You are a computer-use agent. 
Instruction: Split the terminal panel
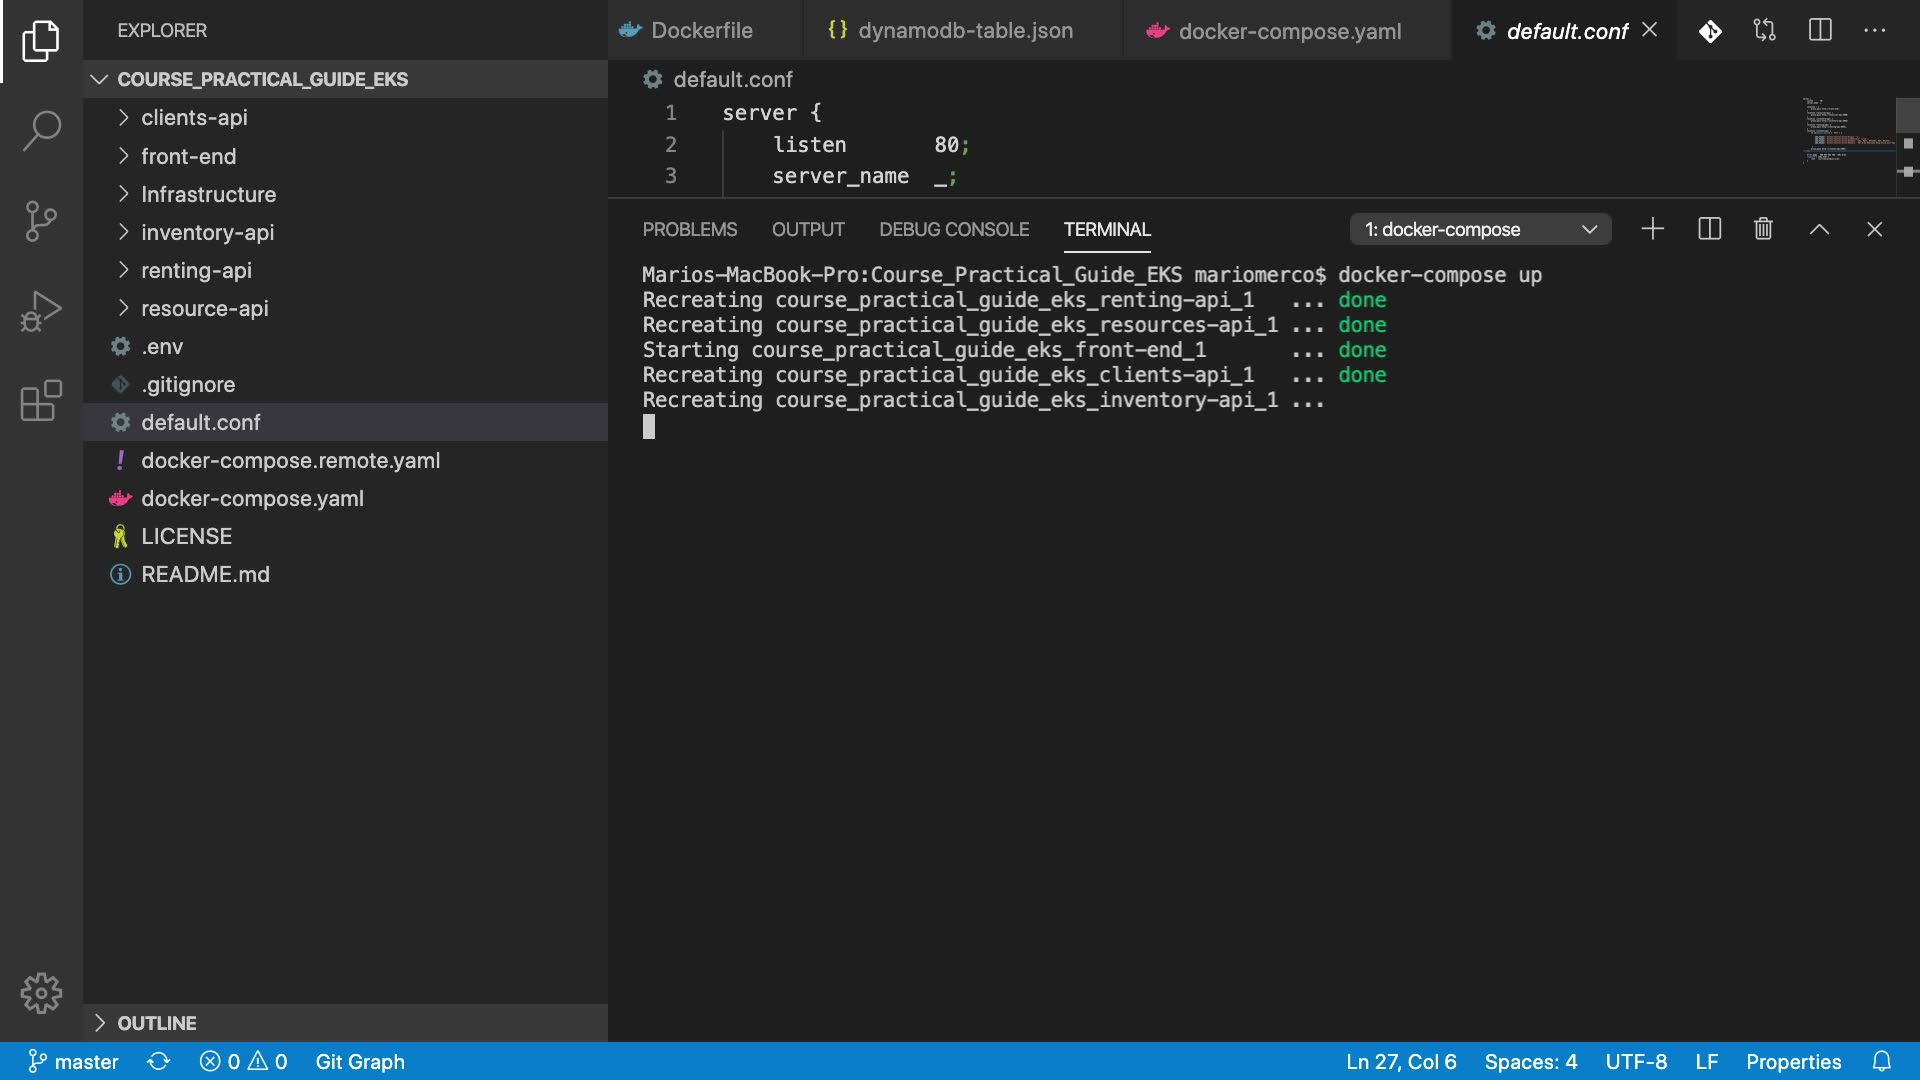pyautogui.click(x=1710, y=229)
